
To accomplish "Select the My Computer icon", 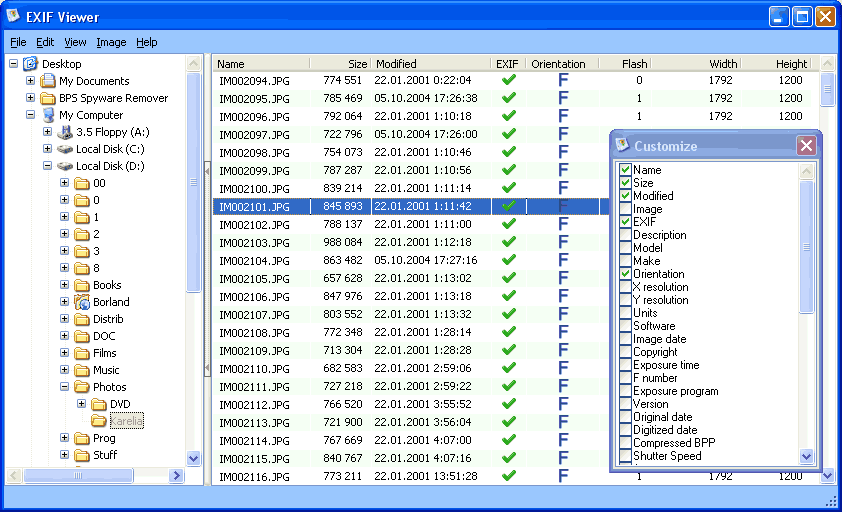I will click(x=48, y=115).
